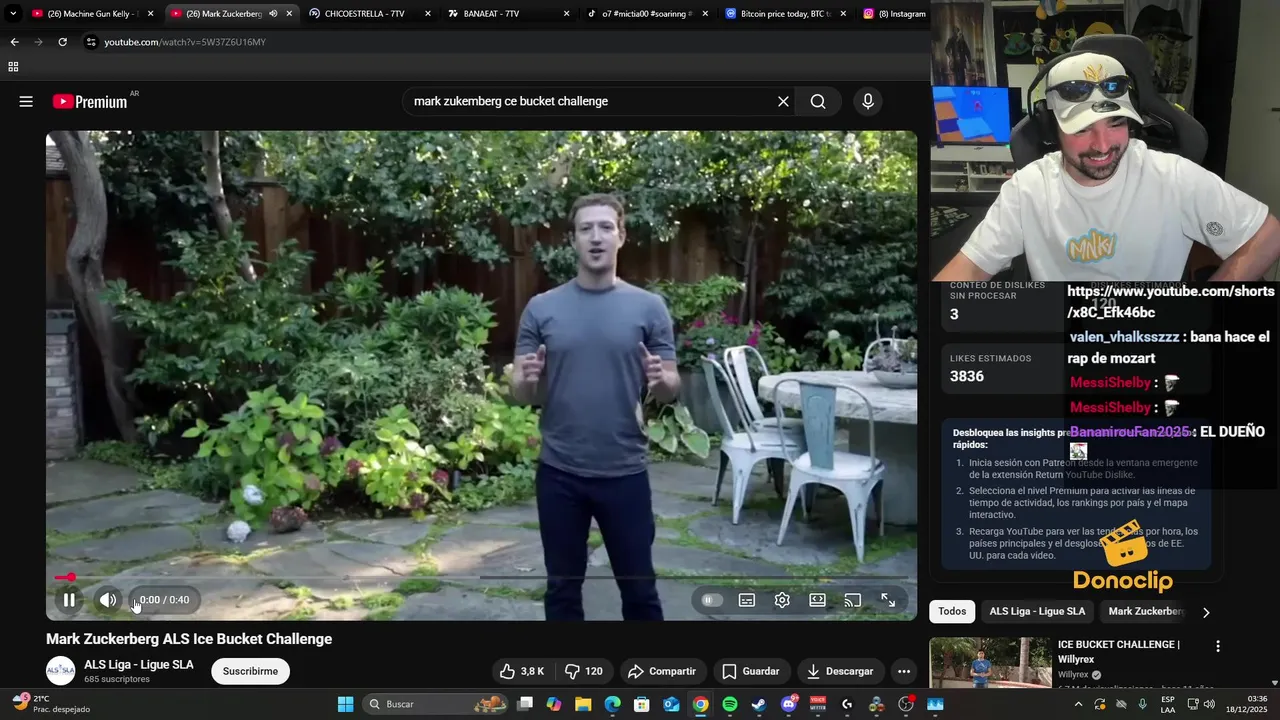
Task: Open Voicemeeter from the taskbar
Action: (x=818, y=704)
